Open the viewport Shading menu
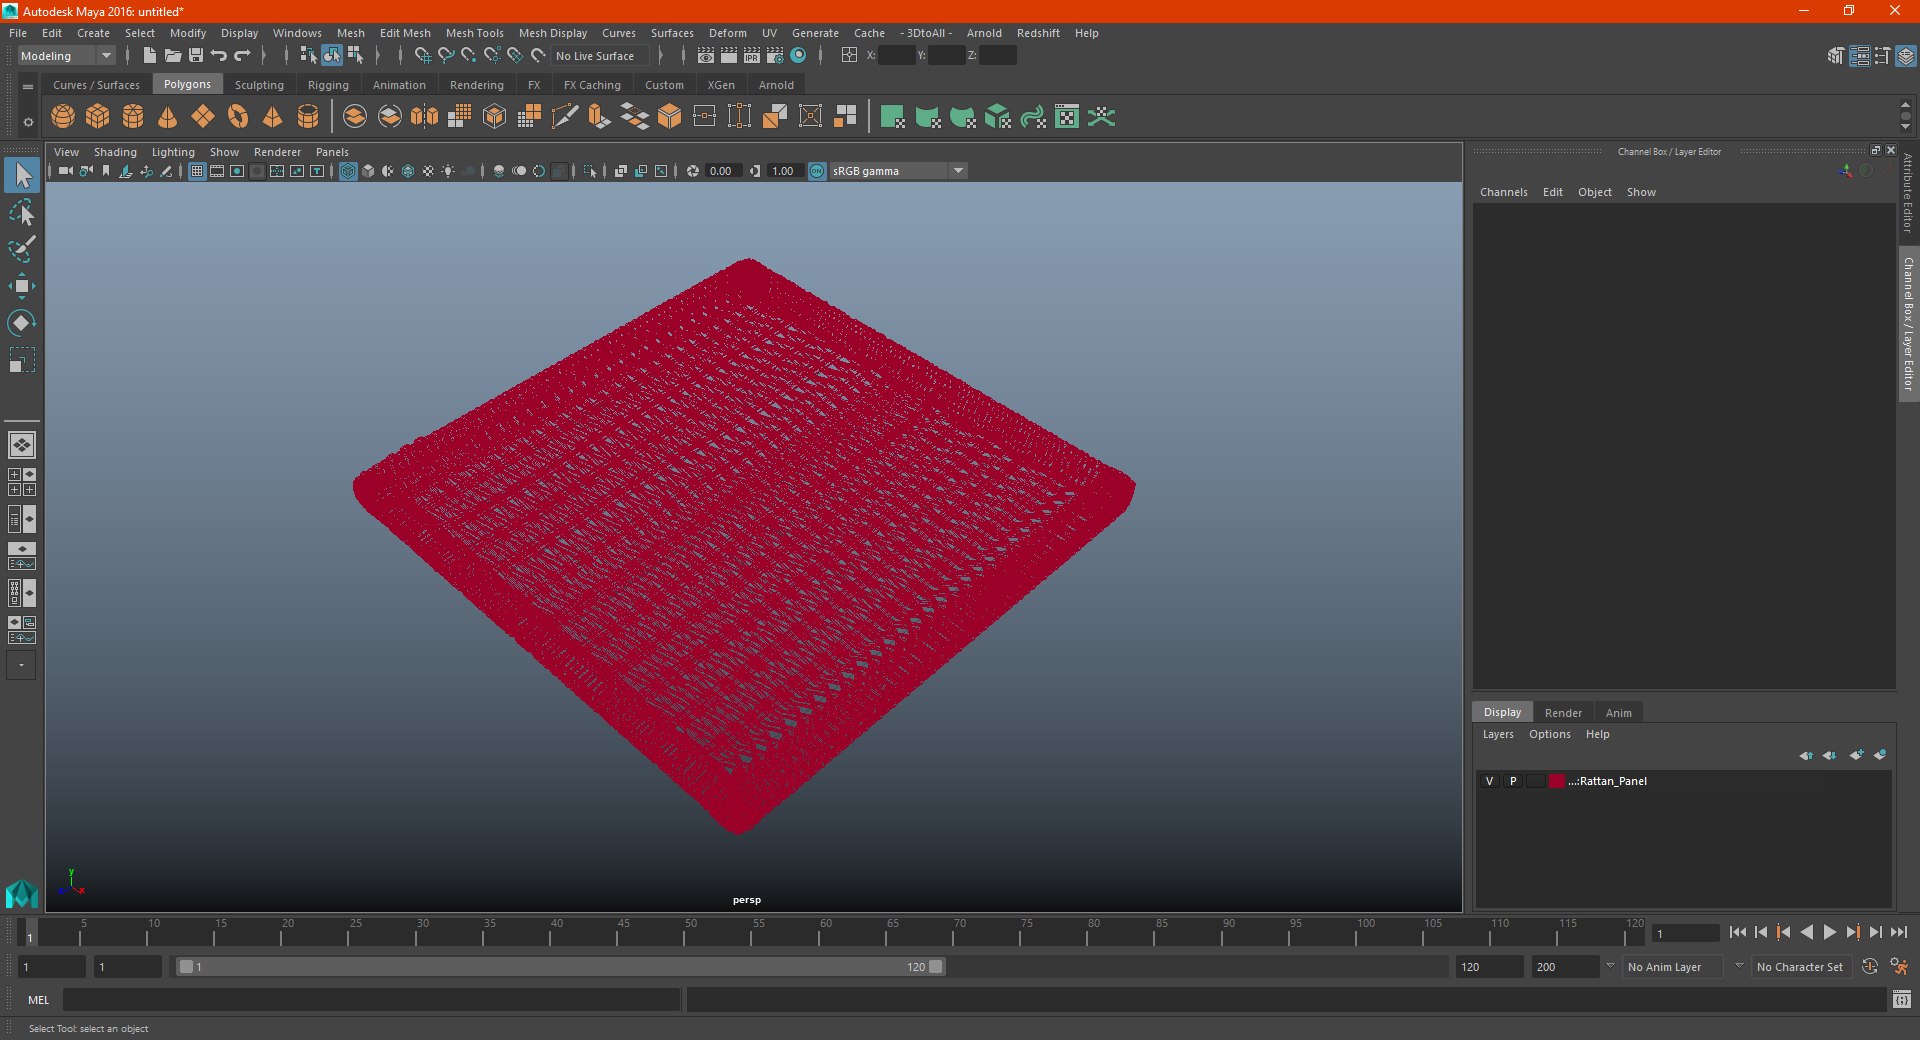Image resolution: width=1920 pixels, height=1040 pixels. [x=115, y=152]
